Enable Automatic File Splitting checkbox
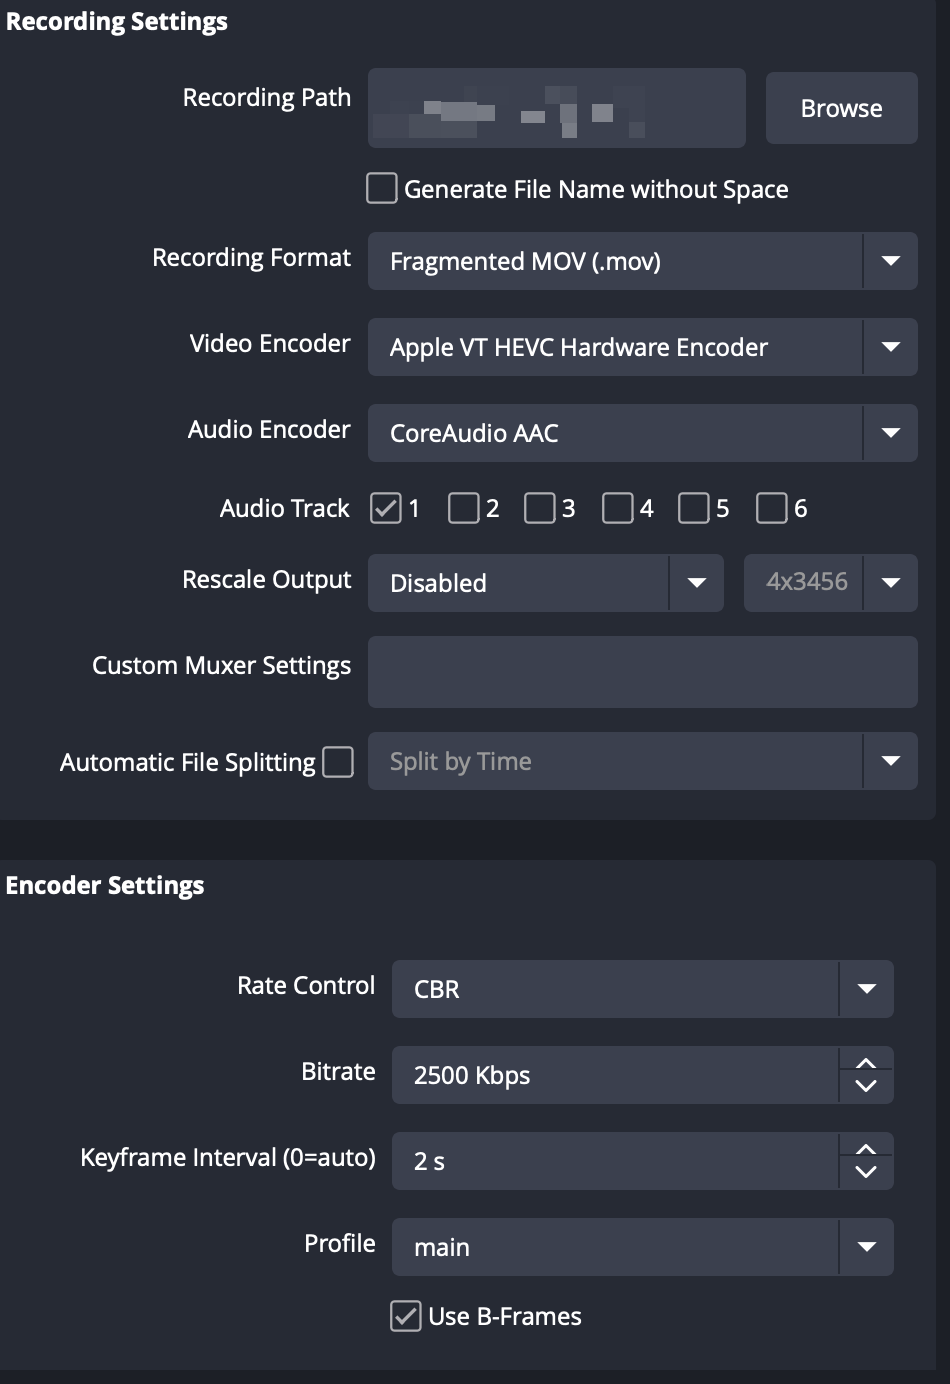This screenshot has width=950, height=1384. pyautogui.click(x=338, y=762)
